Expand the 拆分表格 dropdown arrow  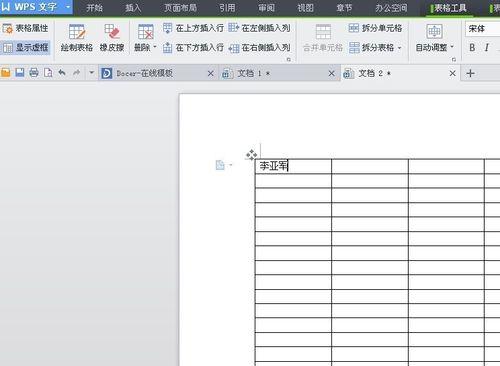coord(399,48)
